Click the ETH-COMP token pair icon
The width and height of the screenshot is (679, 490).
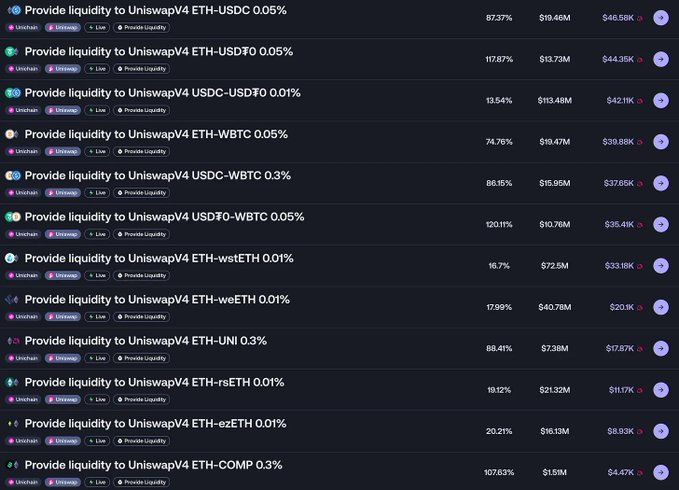pos(12,465)
